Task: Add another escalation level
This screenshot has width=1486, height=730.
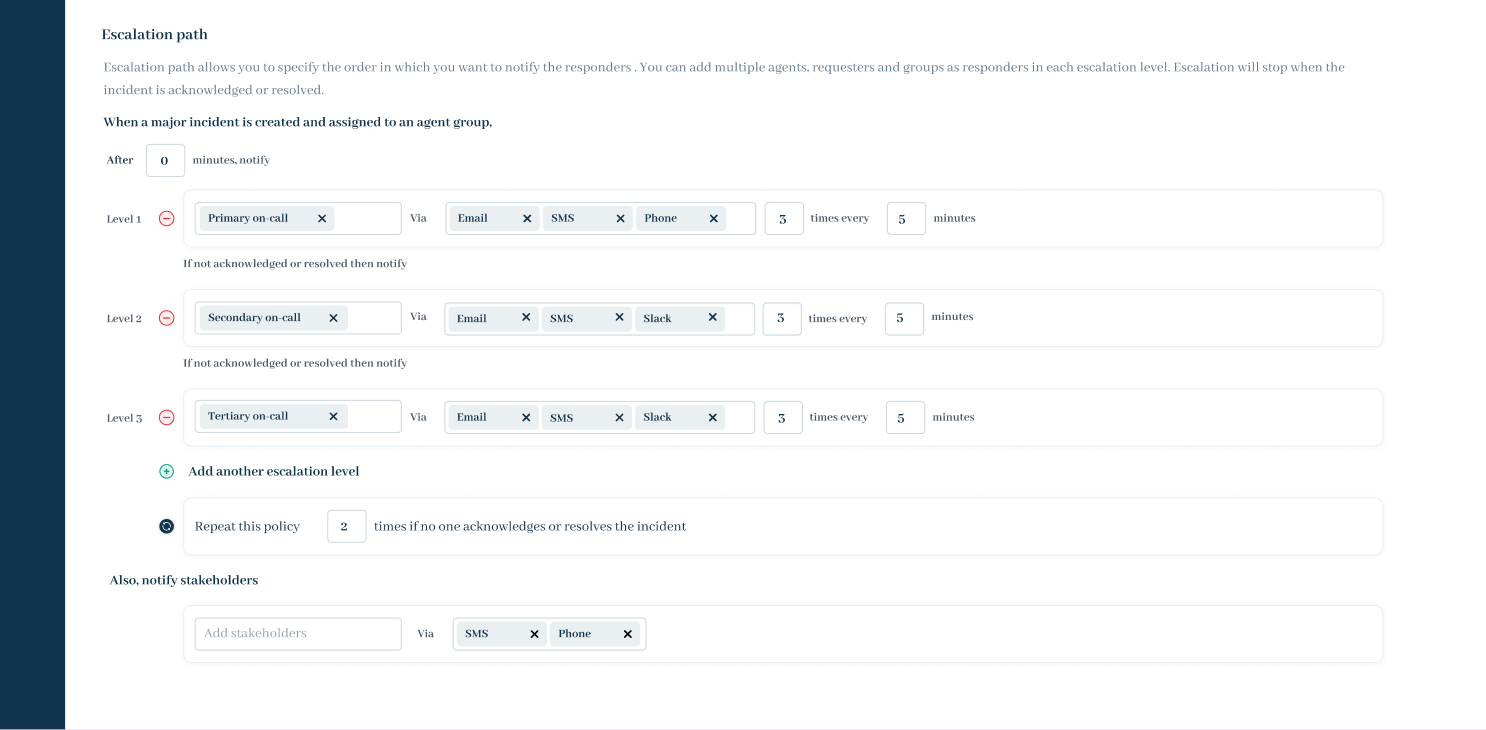Action: click(273, 471)
